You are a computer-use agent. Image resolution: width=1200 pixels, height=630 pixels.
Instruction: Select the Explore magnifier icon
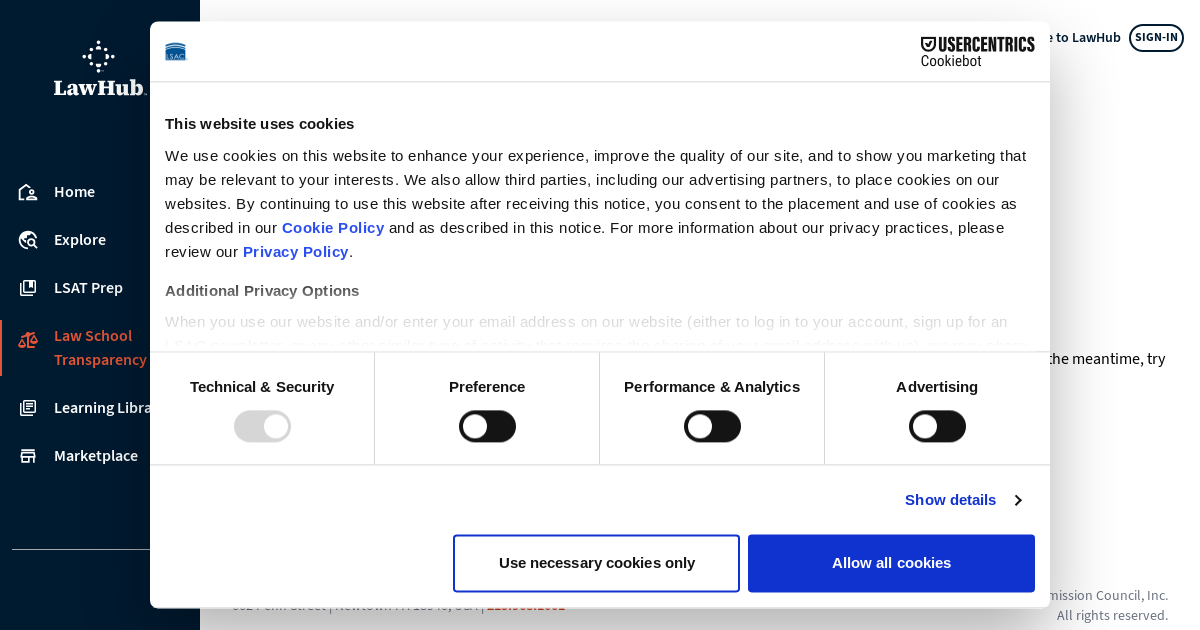28,240
